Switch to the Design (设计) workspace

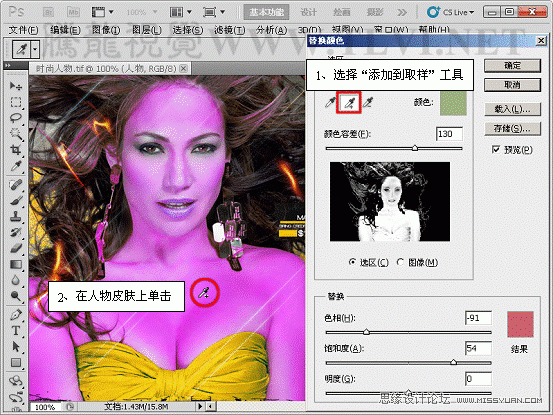(309, 12)
